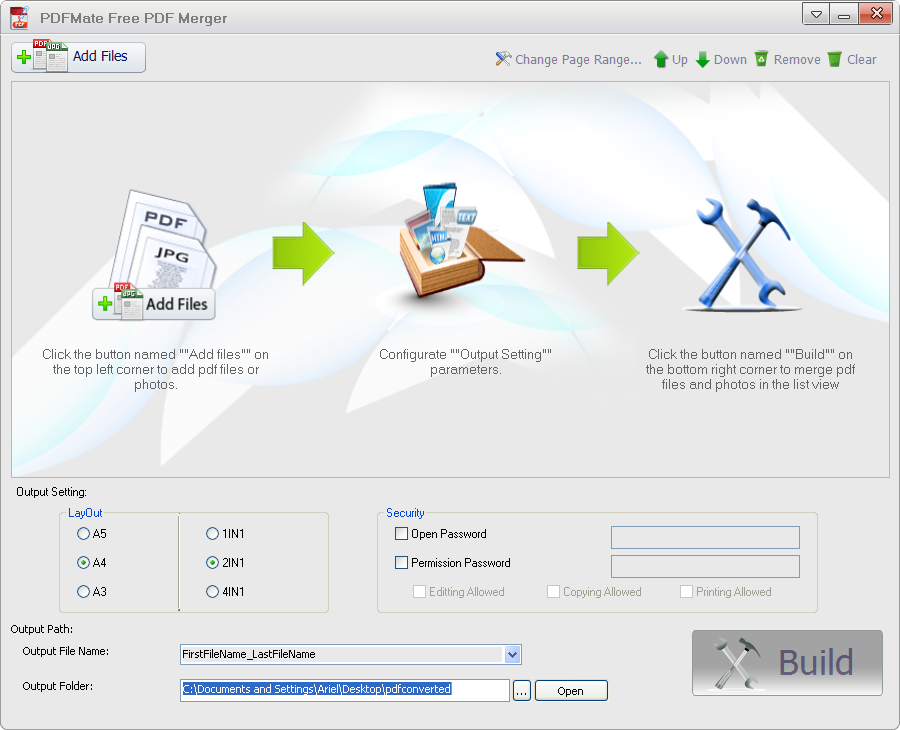Click the browse button for Output Folder

pyautogui.click(x=521, y=690)
